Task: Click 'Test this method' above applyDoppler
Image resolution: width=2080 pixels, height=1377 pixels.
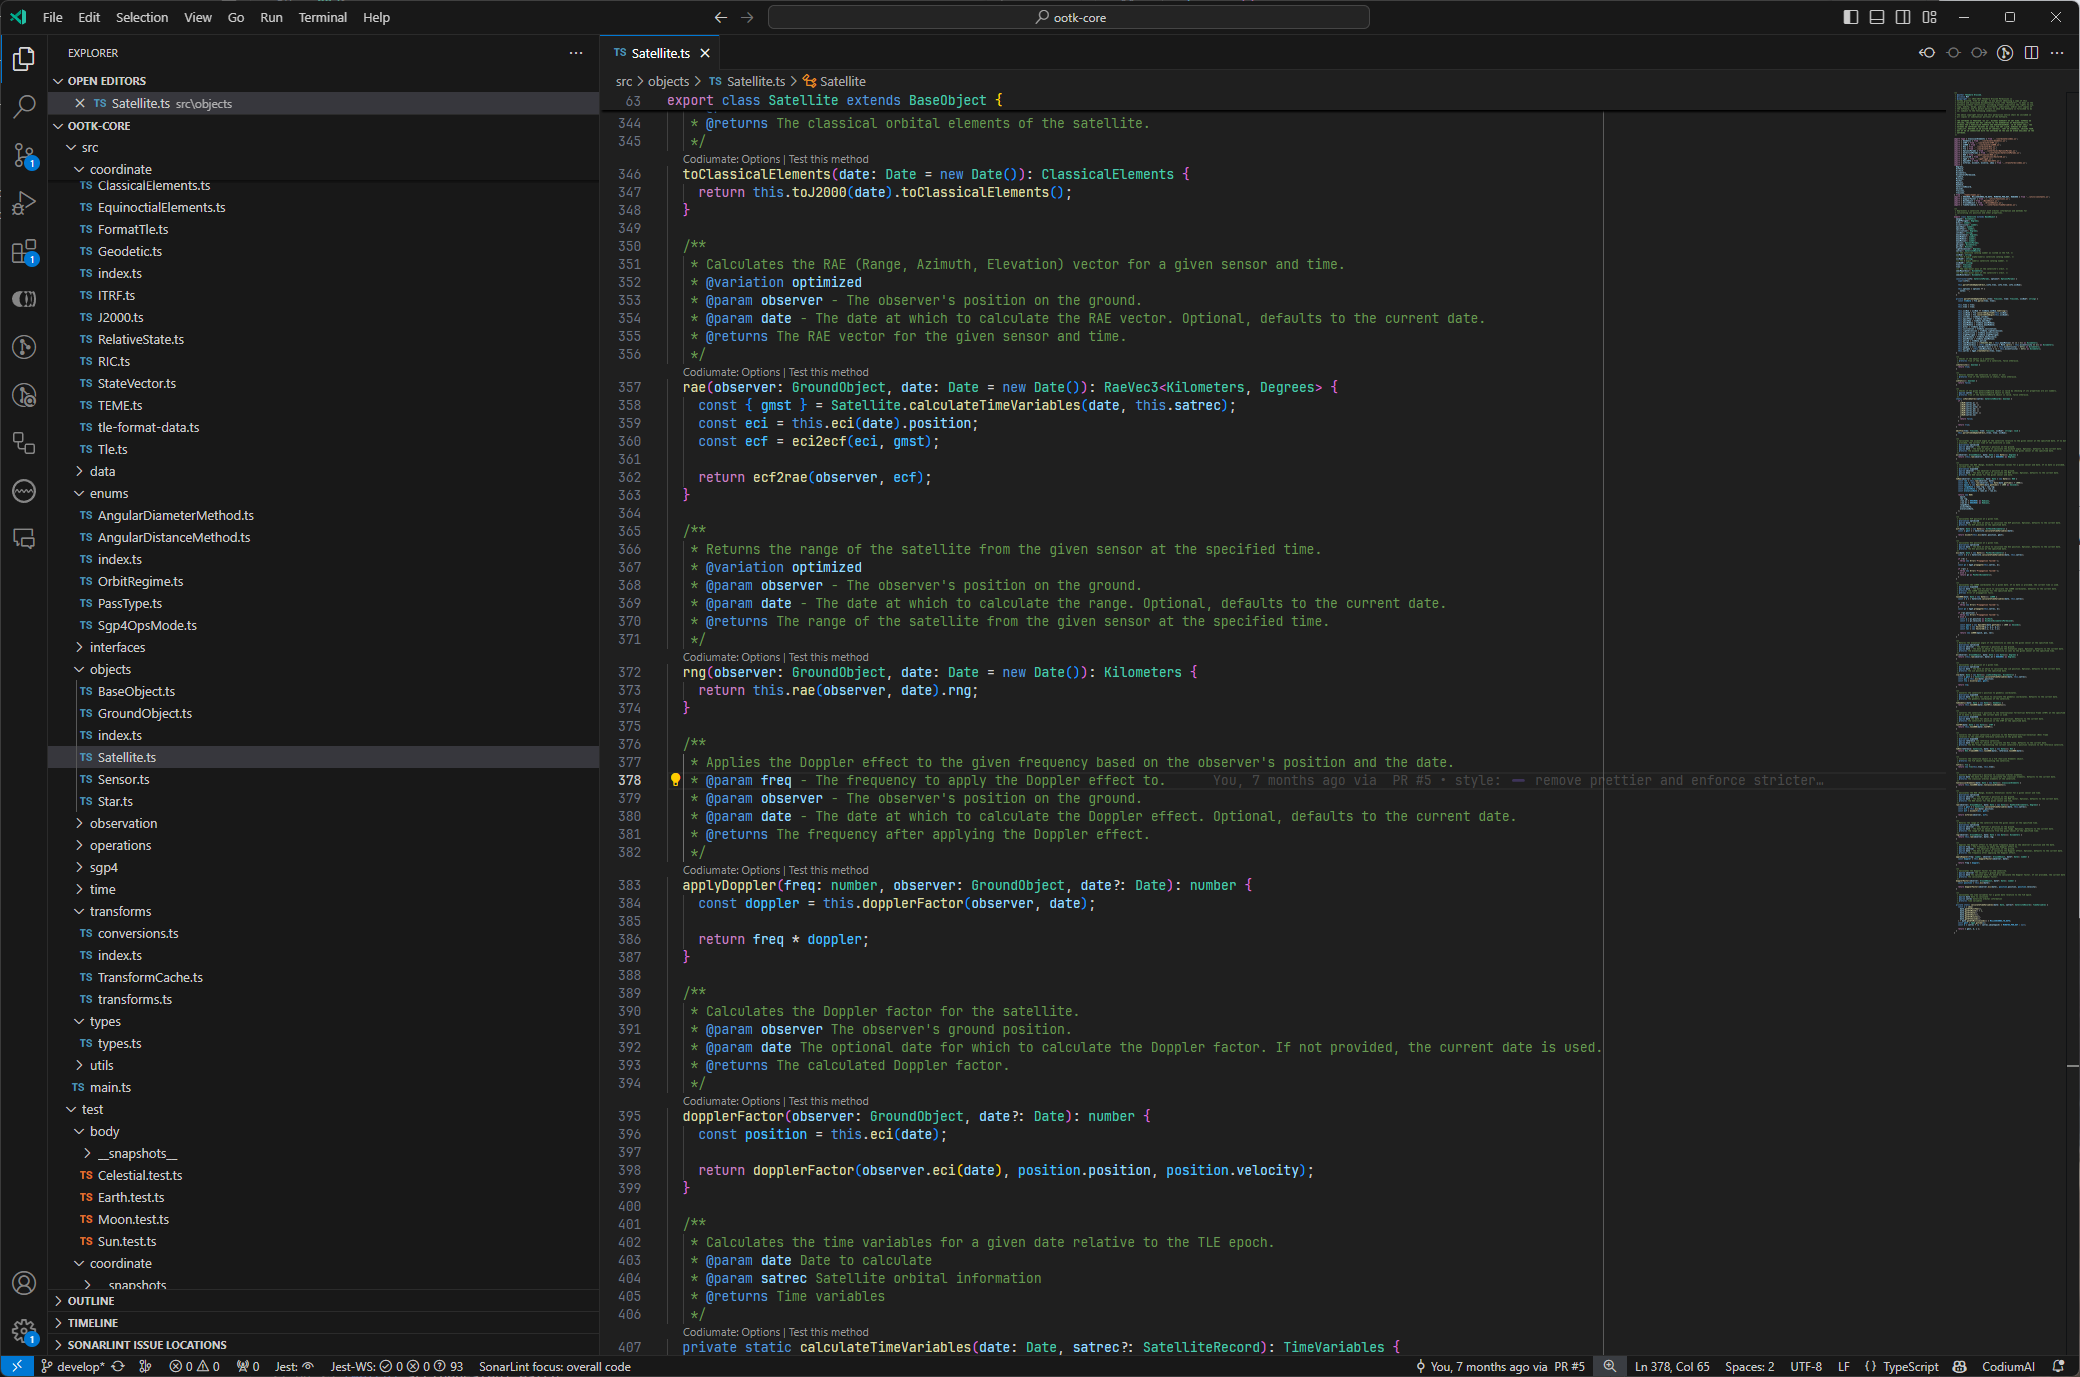Action: pyautogui.click(x=828, y=870)
